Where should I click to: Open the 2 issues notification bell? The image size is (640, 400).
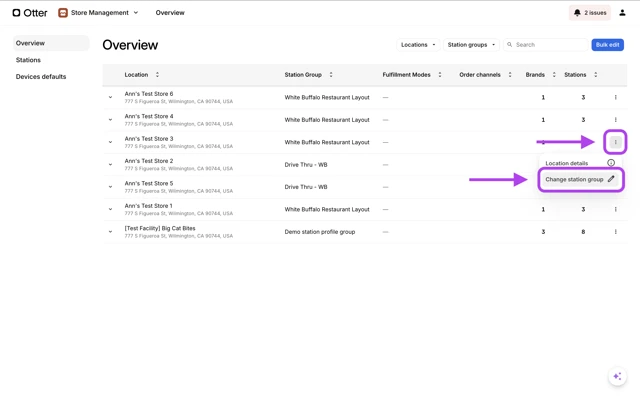pyautogui.click(x=589, y=13)
